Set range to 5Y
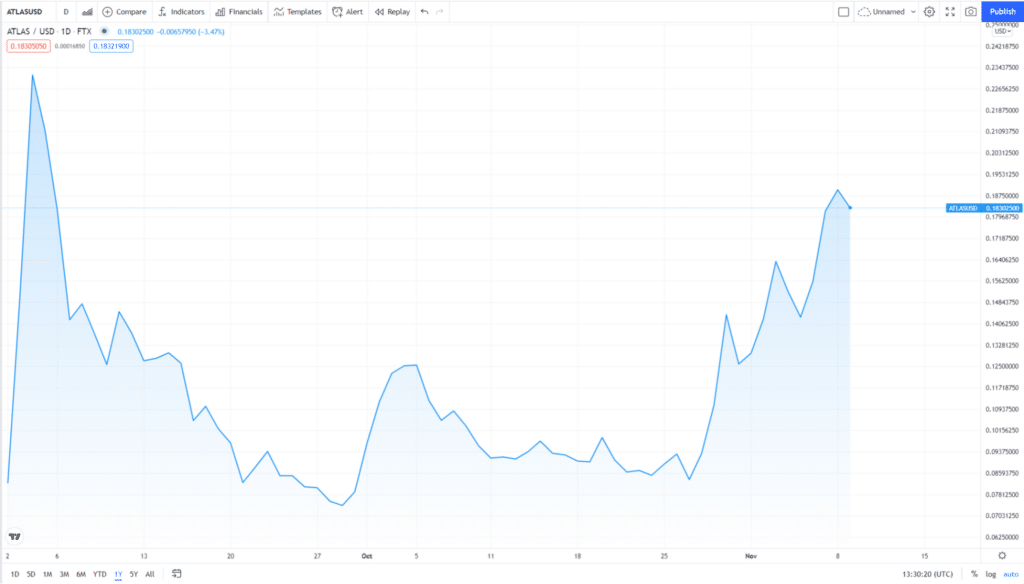Viewport: 1024px width, 584px height. [134, 574]
